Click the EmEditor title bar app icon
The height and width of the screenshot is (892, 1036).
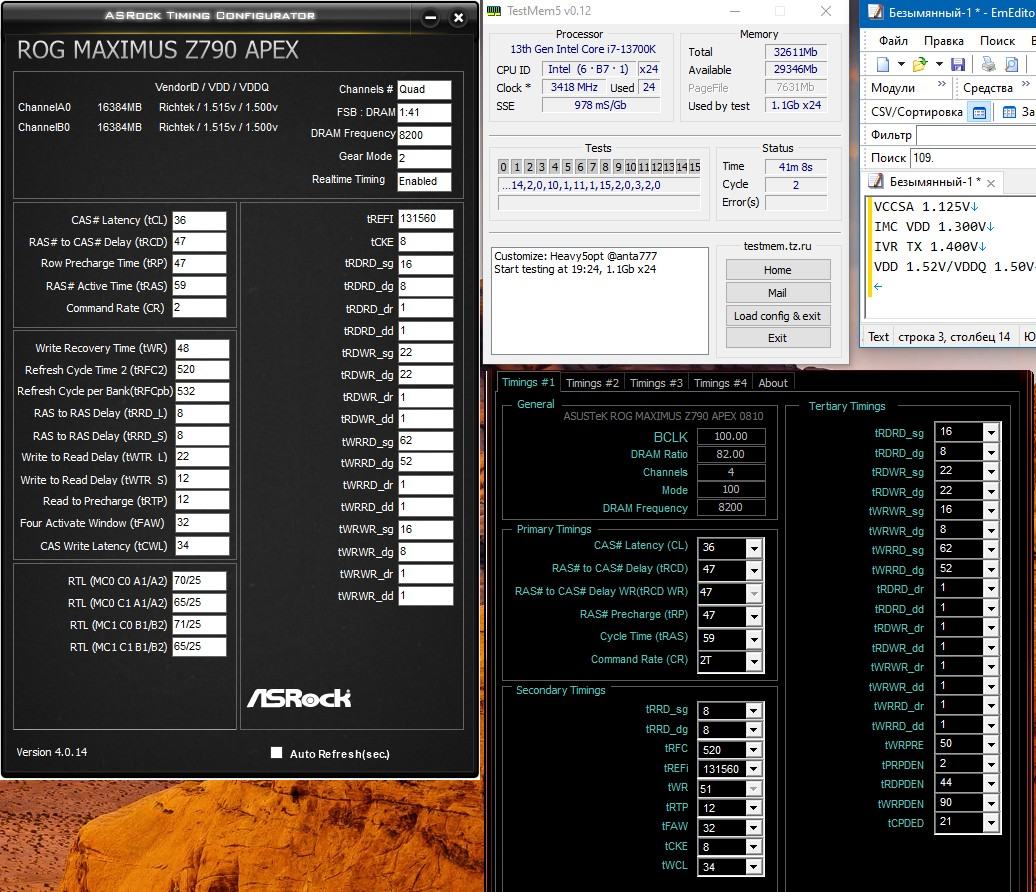875,12
